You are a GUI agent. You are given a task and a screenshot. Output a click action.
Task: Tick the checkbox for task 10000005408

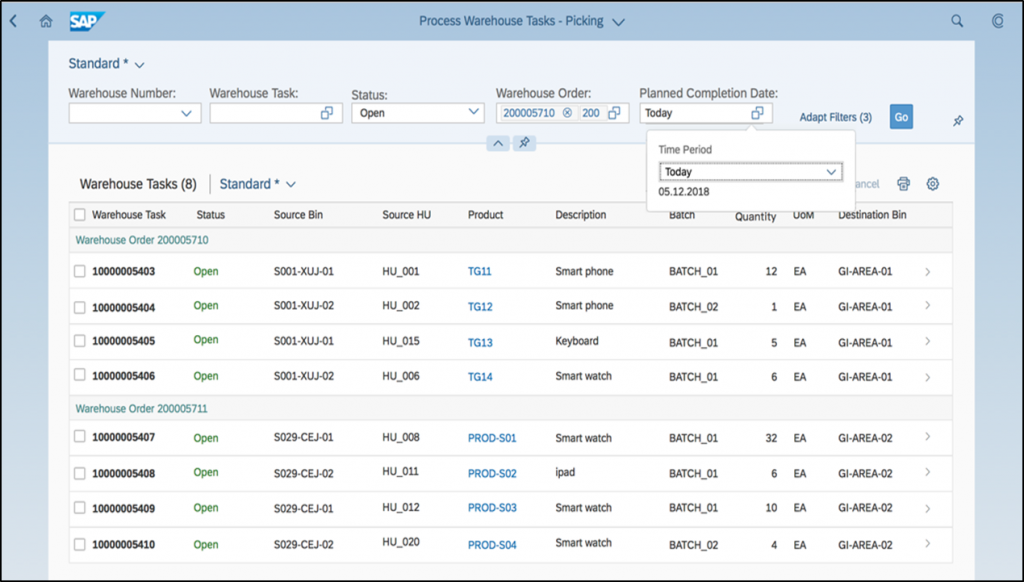click(80, 473)
